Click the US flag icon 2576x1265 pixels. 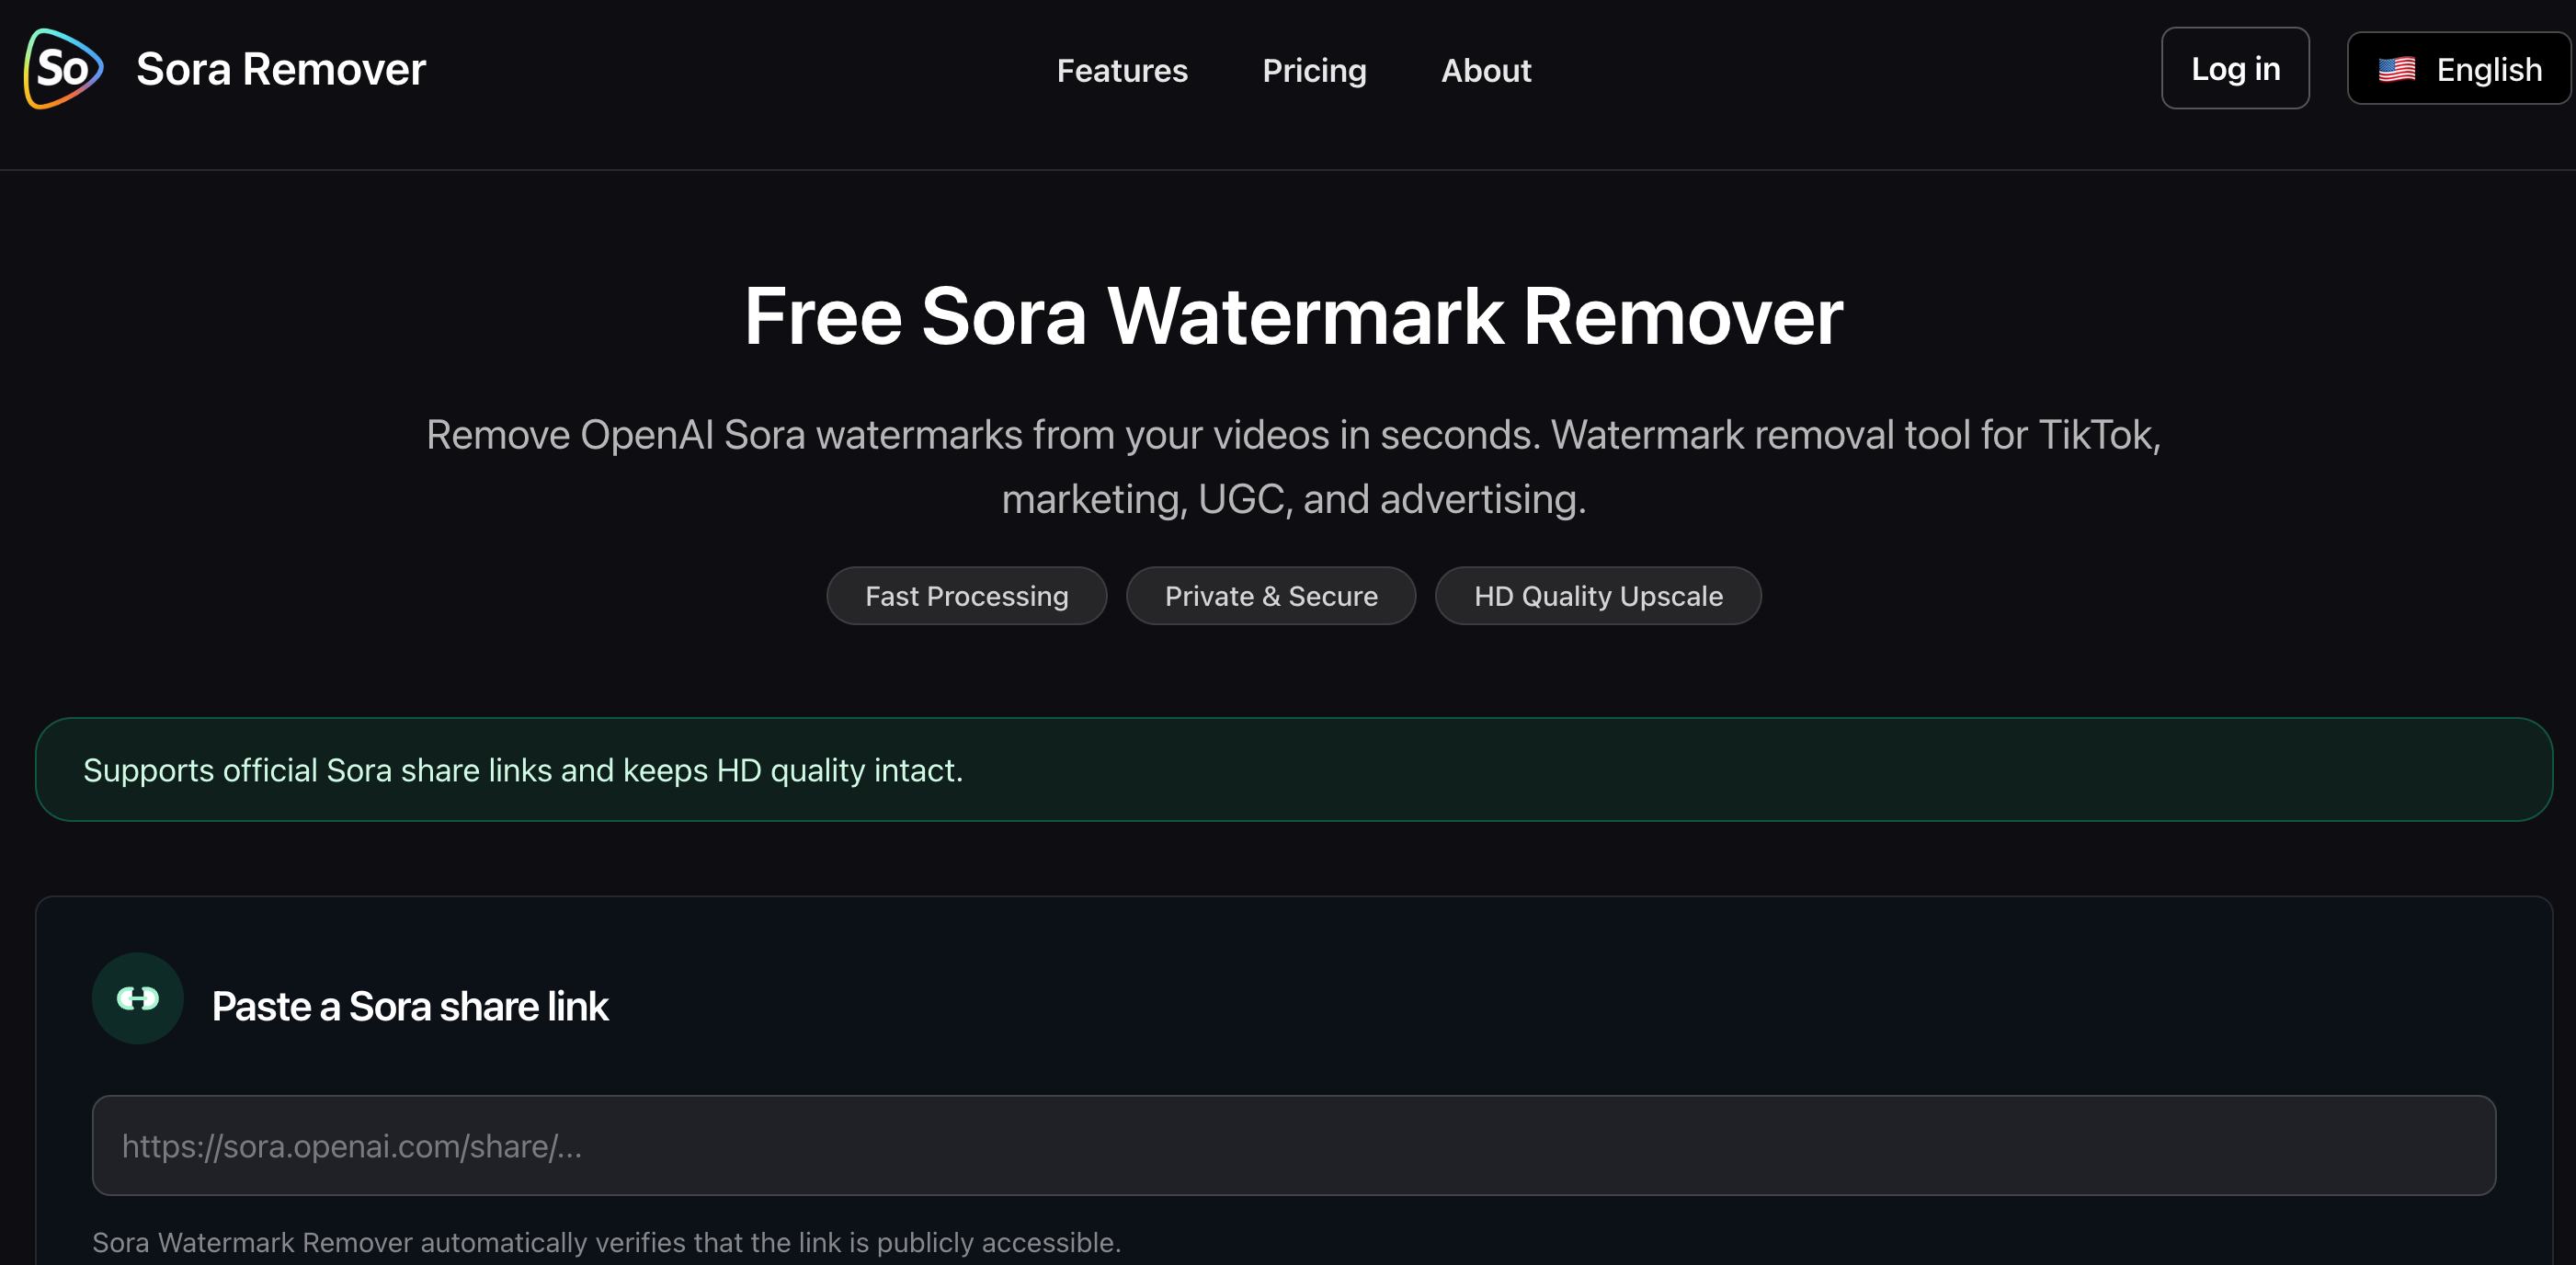pos(2397,70)
